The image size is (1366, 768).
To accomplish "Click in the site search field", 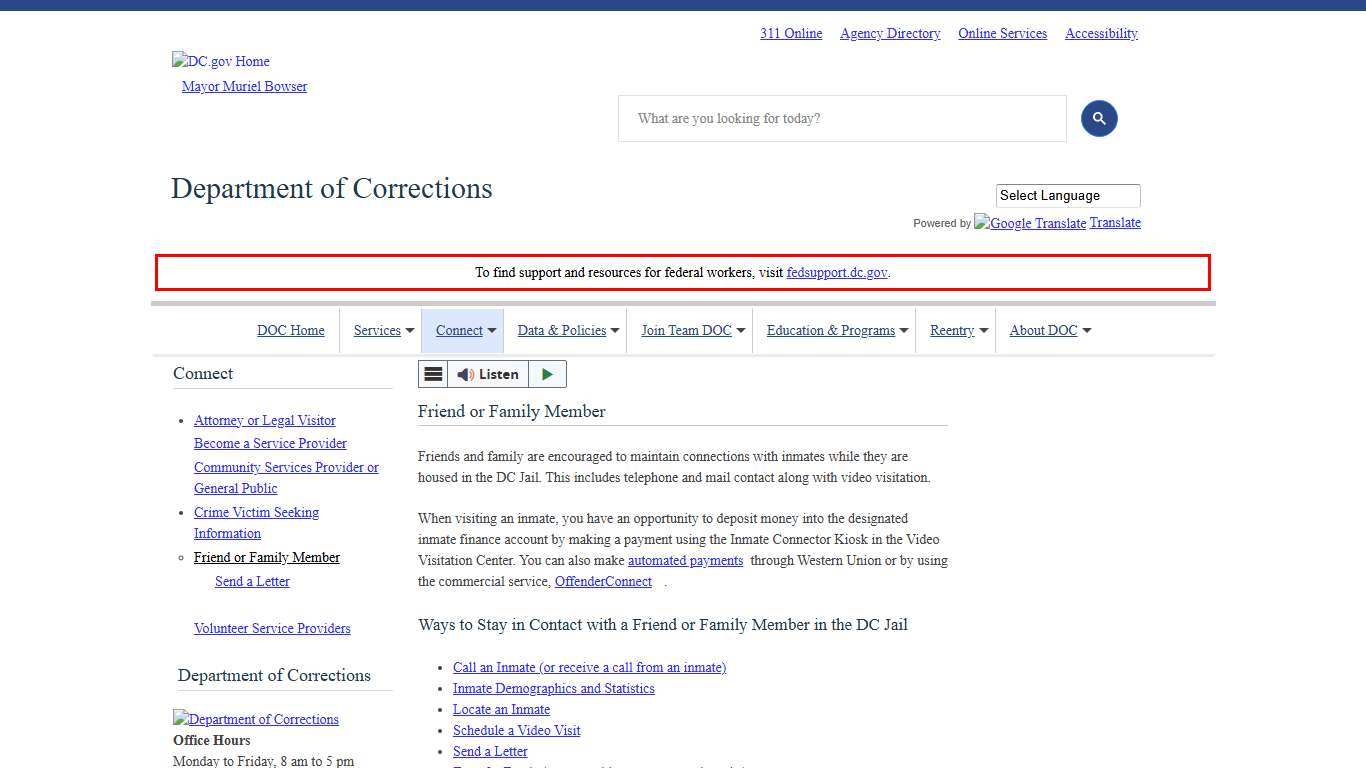I will click(841, 118).
